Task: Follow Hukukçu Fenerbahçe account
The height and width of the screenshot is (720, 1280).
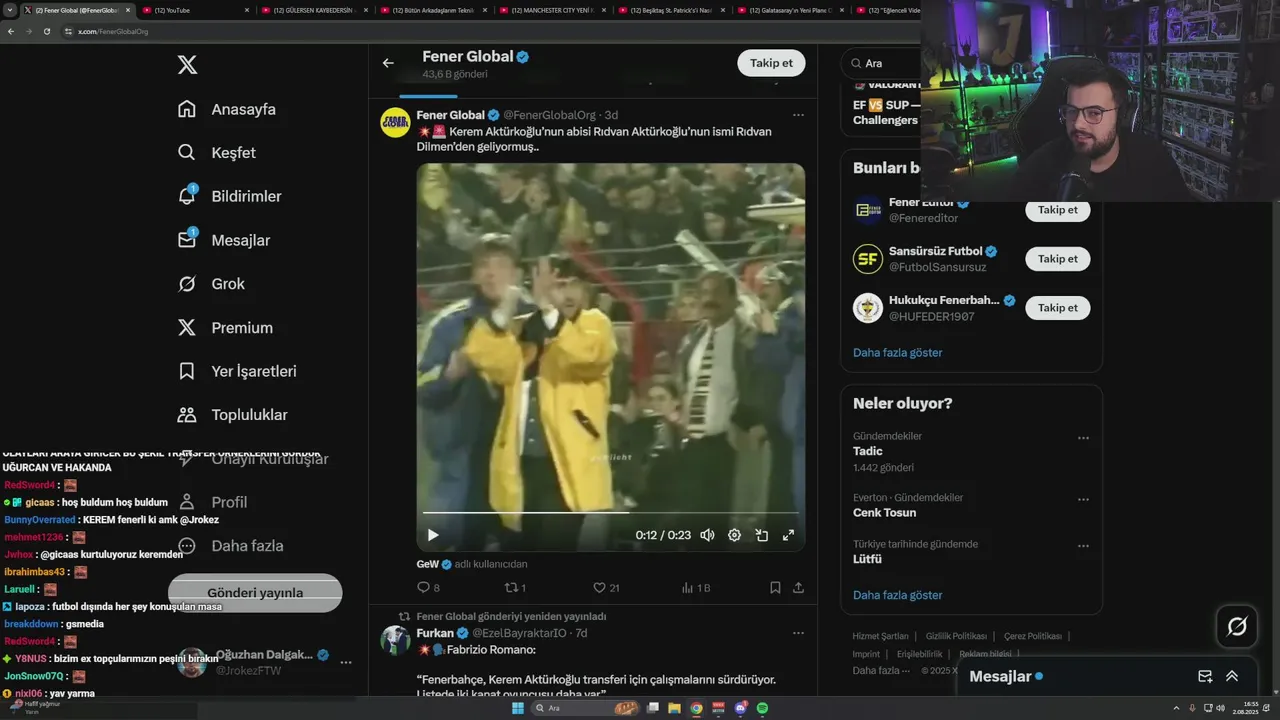Action: 1057,308
